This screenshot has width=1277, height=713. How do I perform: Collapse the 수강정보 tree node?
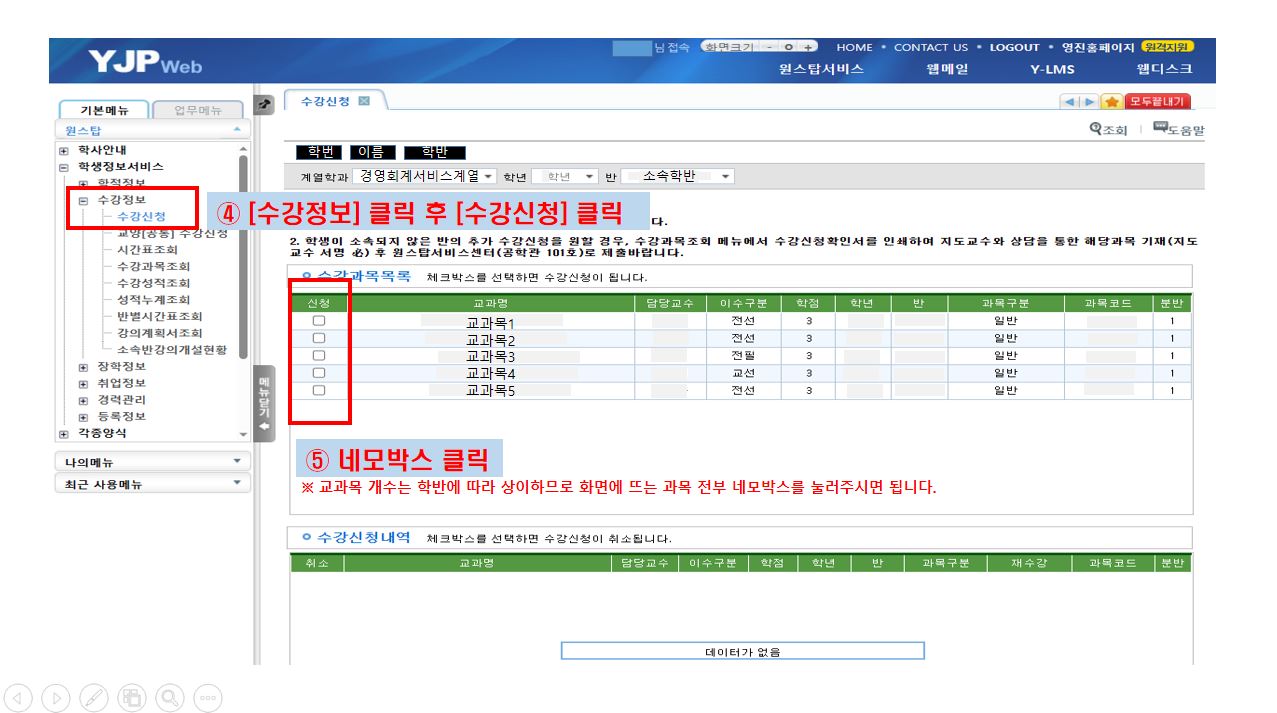tap(83, 200)
